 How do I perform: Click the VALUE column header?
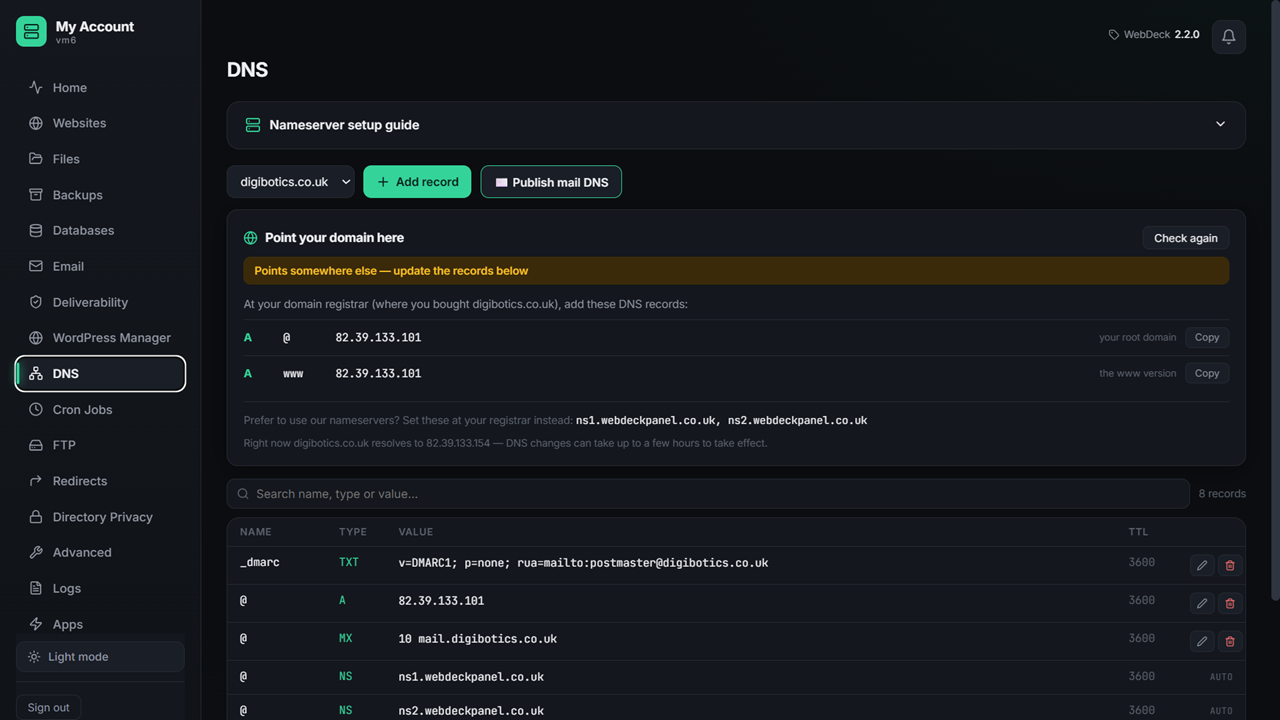point(416,532)
